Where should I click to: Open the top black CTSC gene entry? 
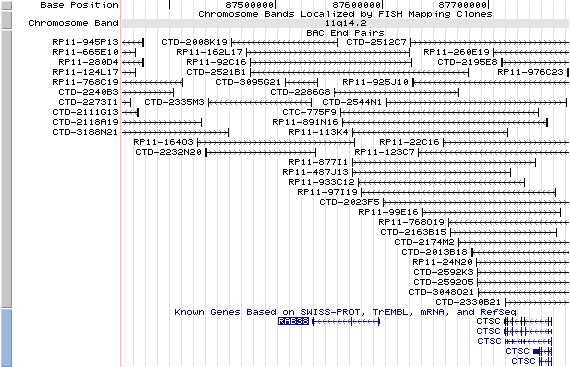[x=488, y=321]
